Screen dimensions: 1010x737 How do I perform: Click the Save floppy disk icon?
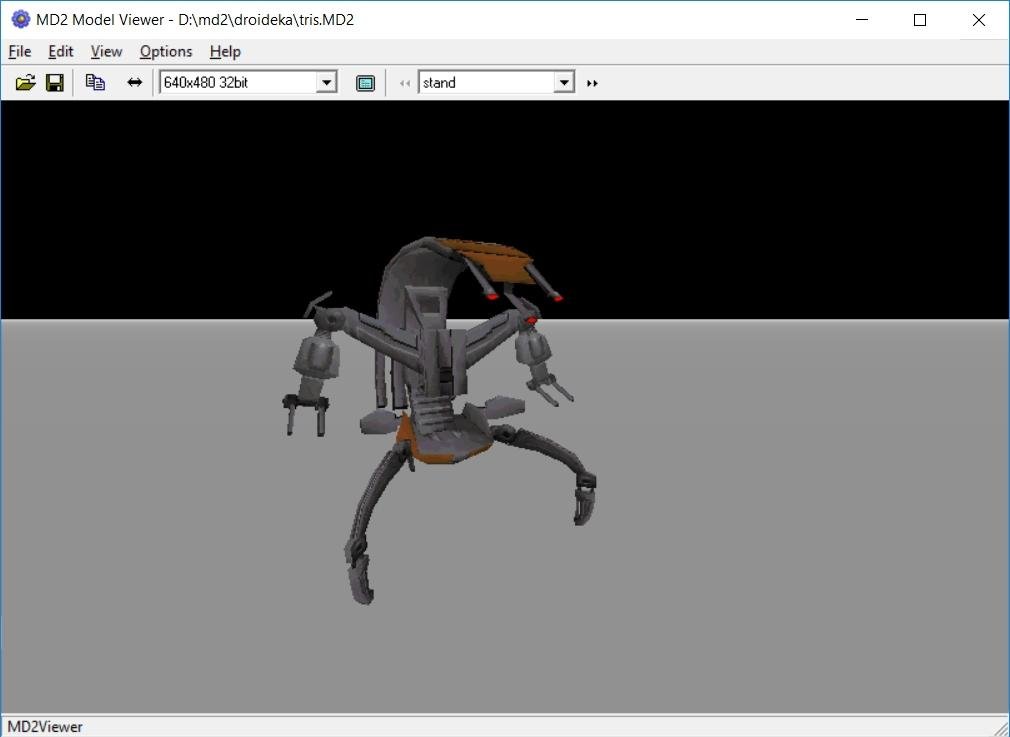coord(55,83)
